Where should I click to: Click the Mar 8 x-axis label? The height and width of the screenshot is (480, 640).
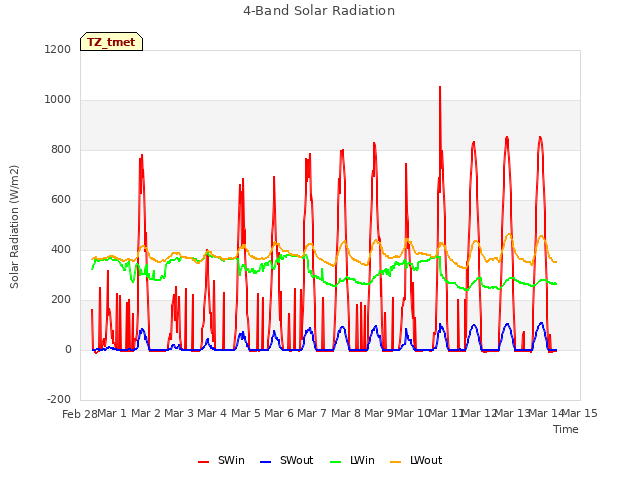346,413
